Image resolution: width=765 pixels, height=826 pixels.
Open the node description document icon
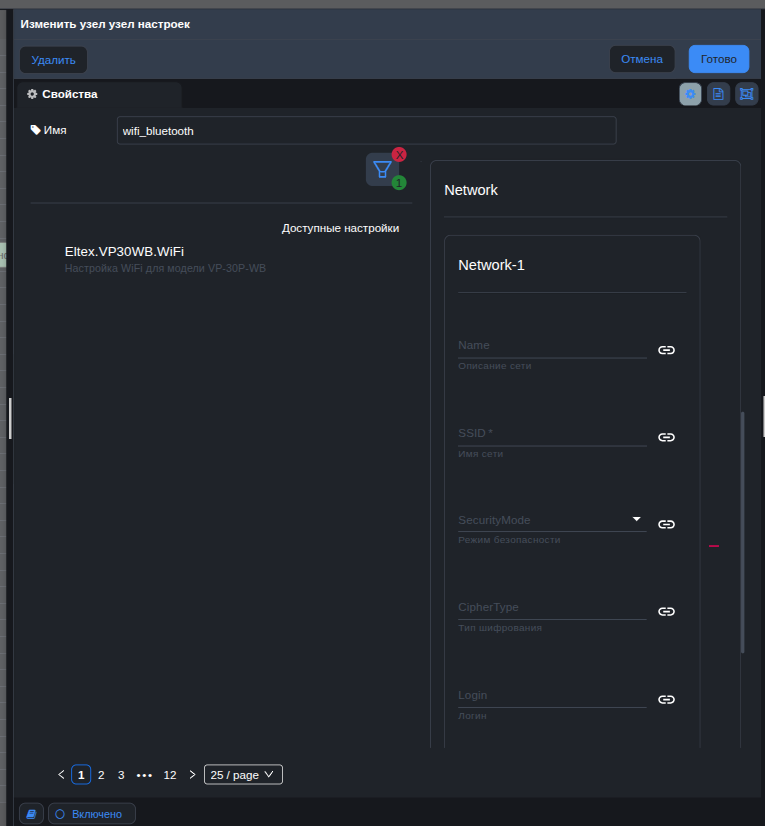point(718,94)
